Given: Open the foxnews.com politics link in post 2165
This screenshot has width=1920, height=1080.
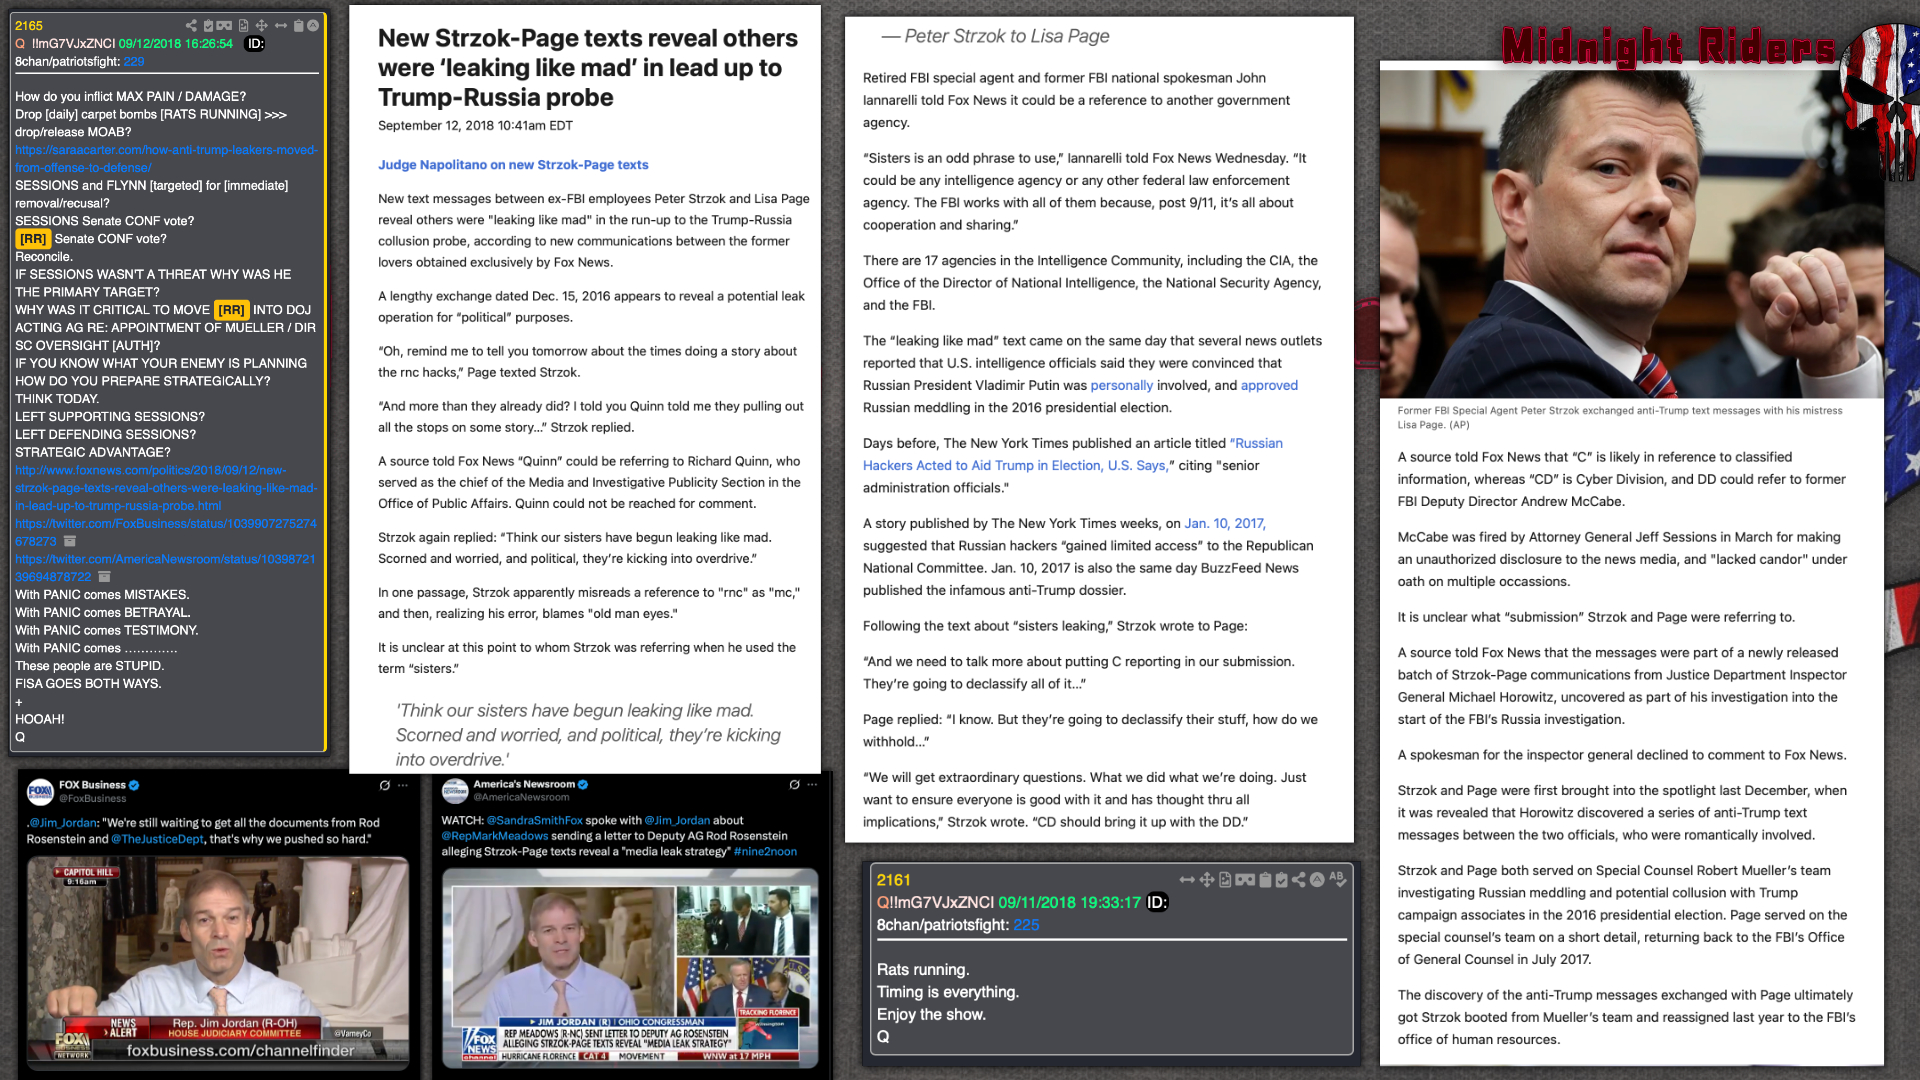Looking at the screenshot, I should (x=166, y=488).
